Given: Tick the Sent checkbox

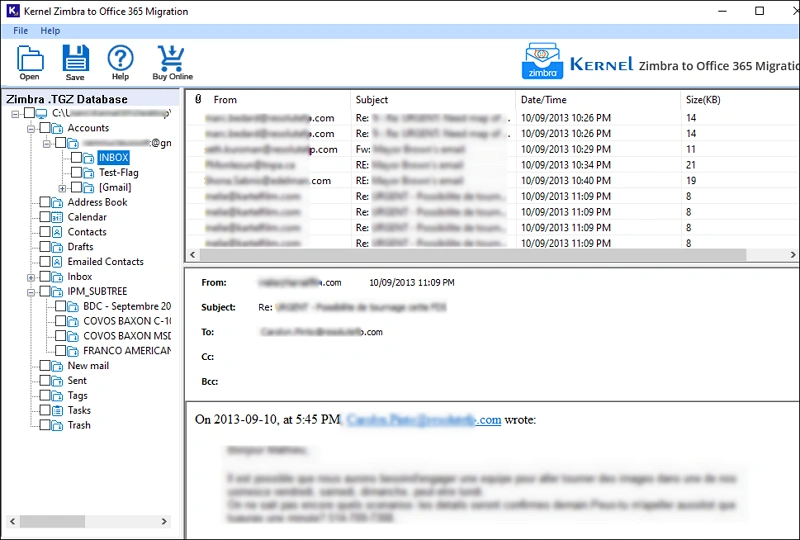Looking at the screenshot, I should click(x=45, y=380).
